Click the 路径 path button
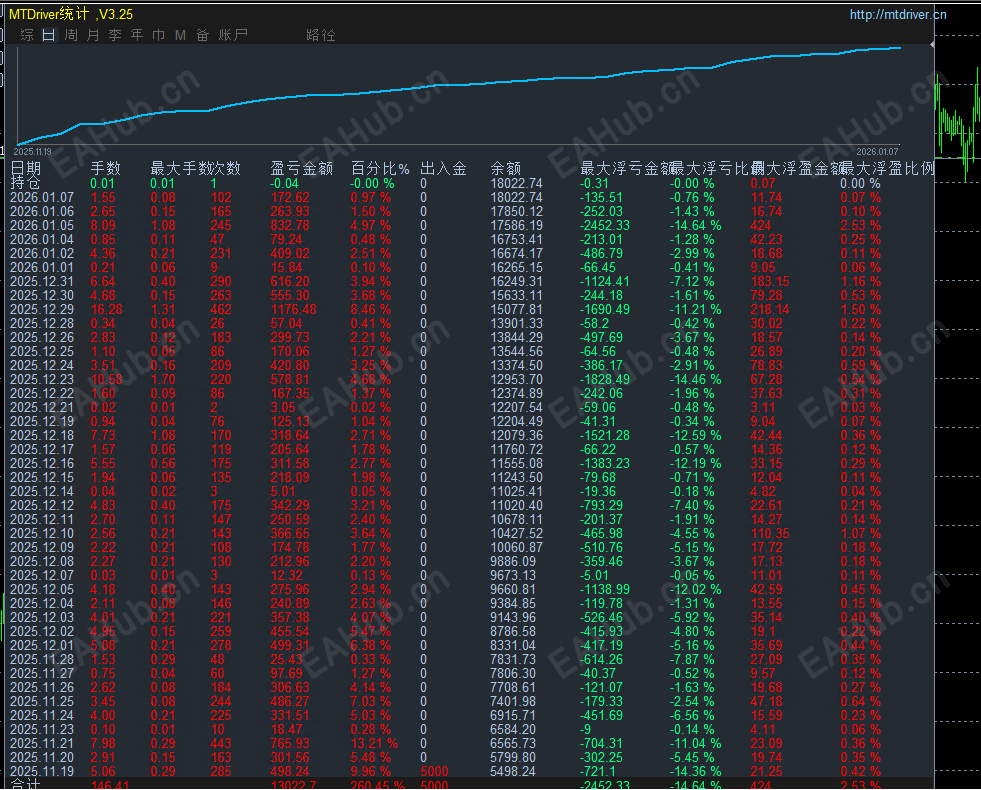Viewport: 981px width, 790px height. [x=321, y=35]
